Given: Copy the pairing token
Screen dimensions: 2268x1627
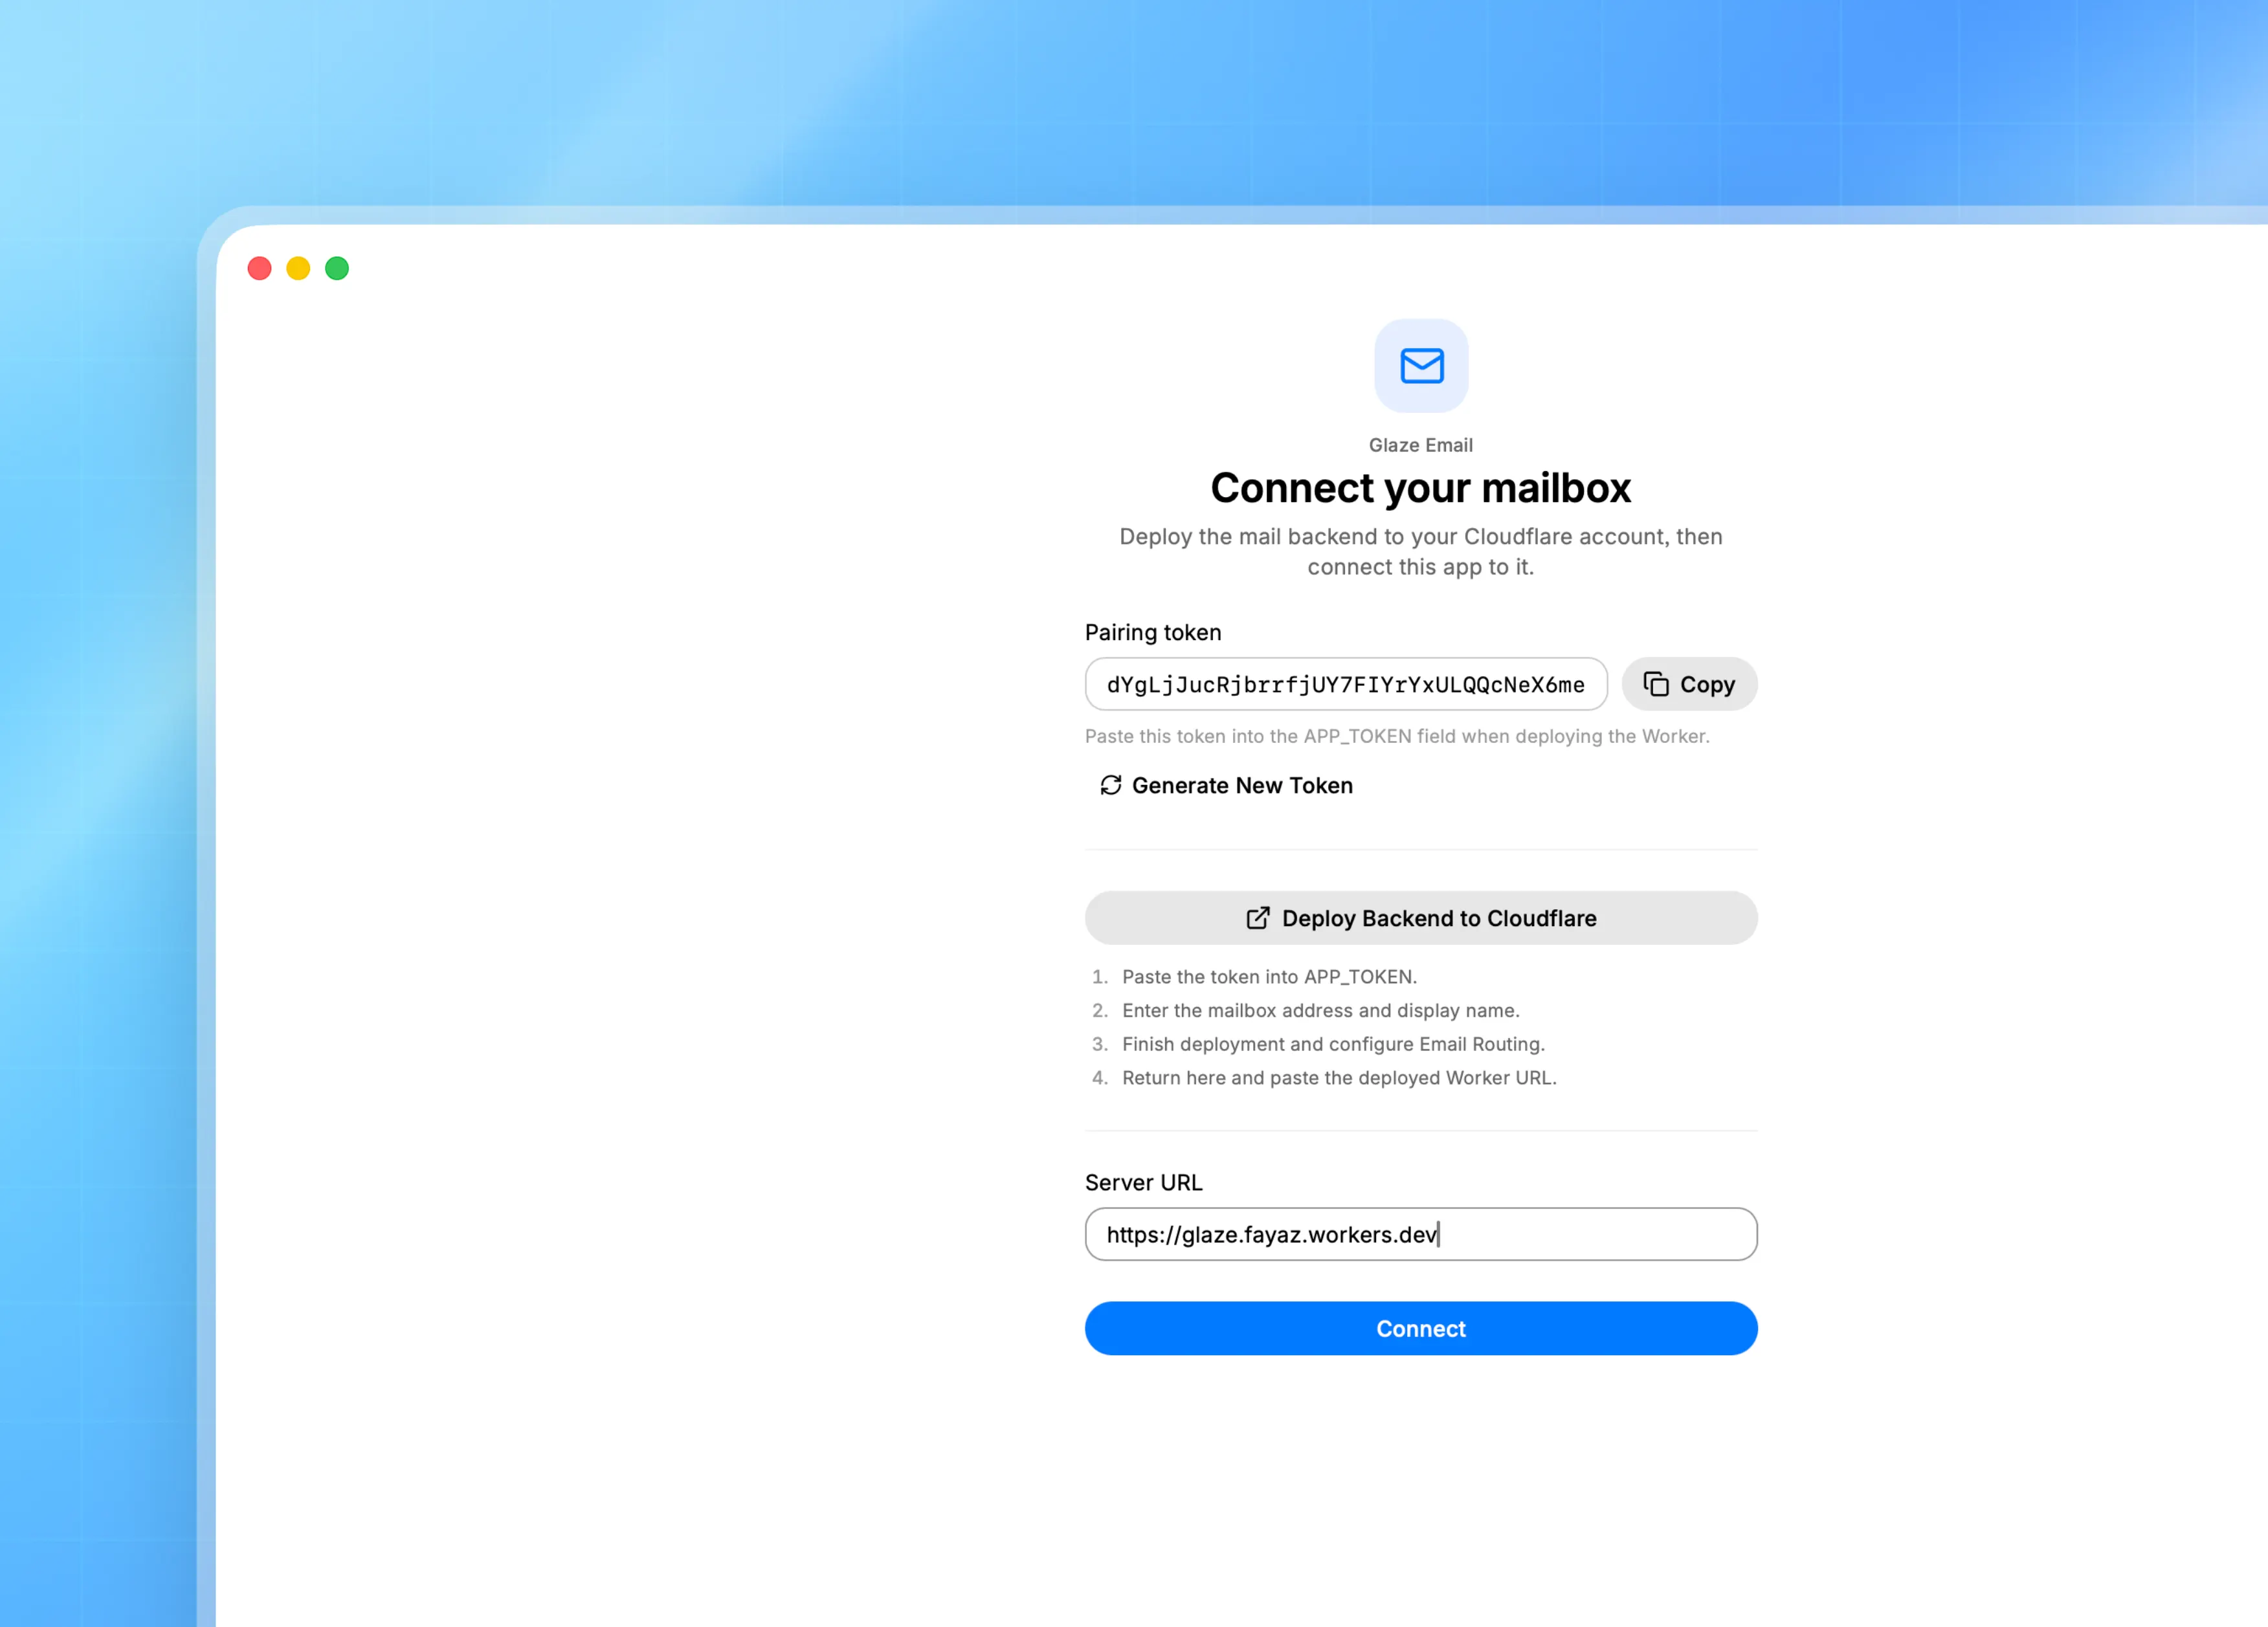Looking at the screenshot, I should (1689, 684).
